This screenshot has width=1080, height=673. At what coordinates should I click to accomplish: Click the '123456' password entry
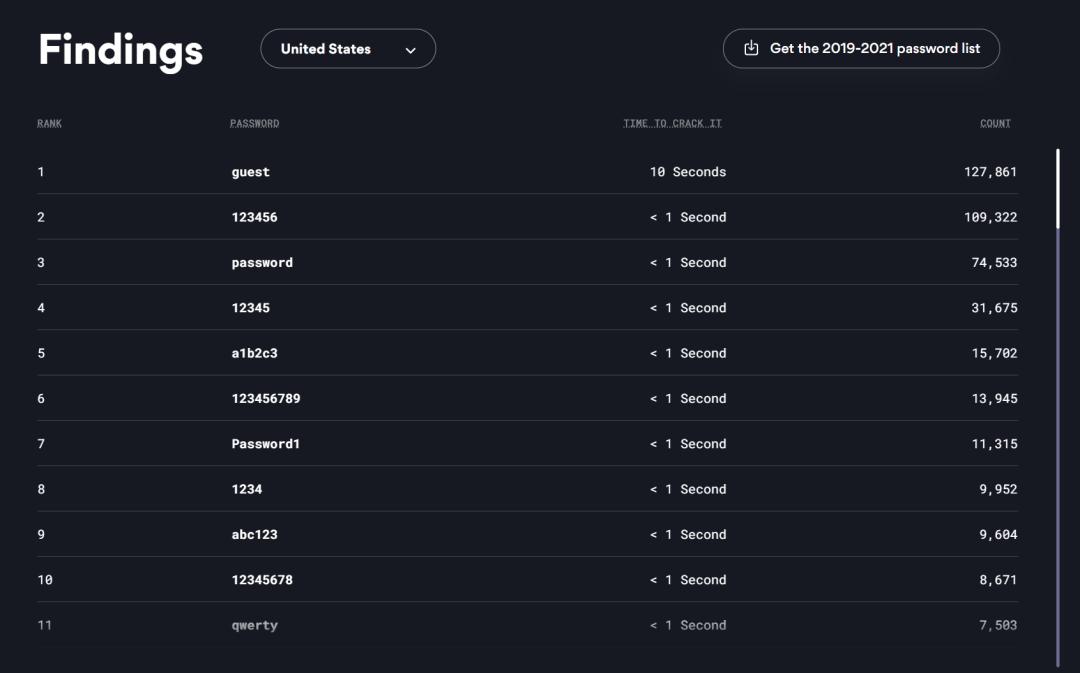254,217
